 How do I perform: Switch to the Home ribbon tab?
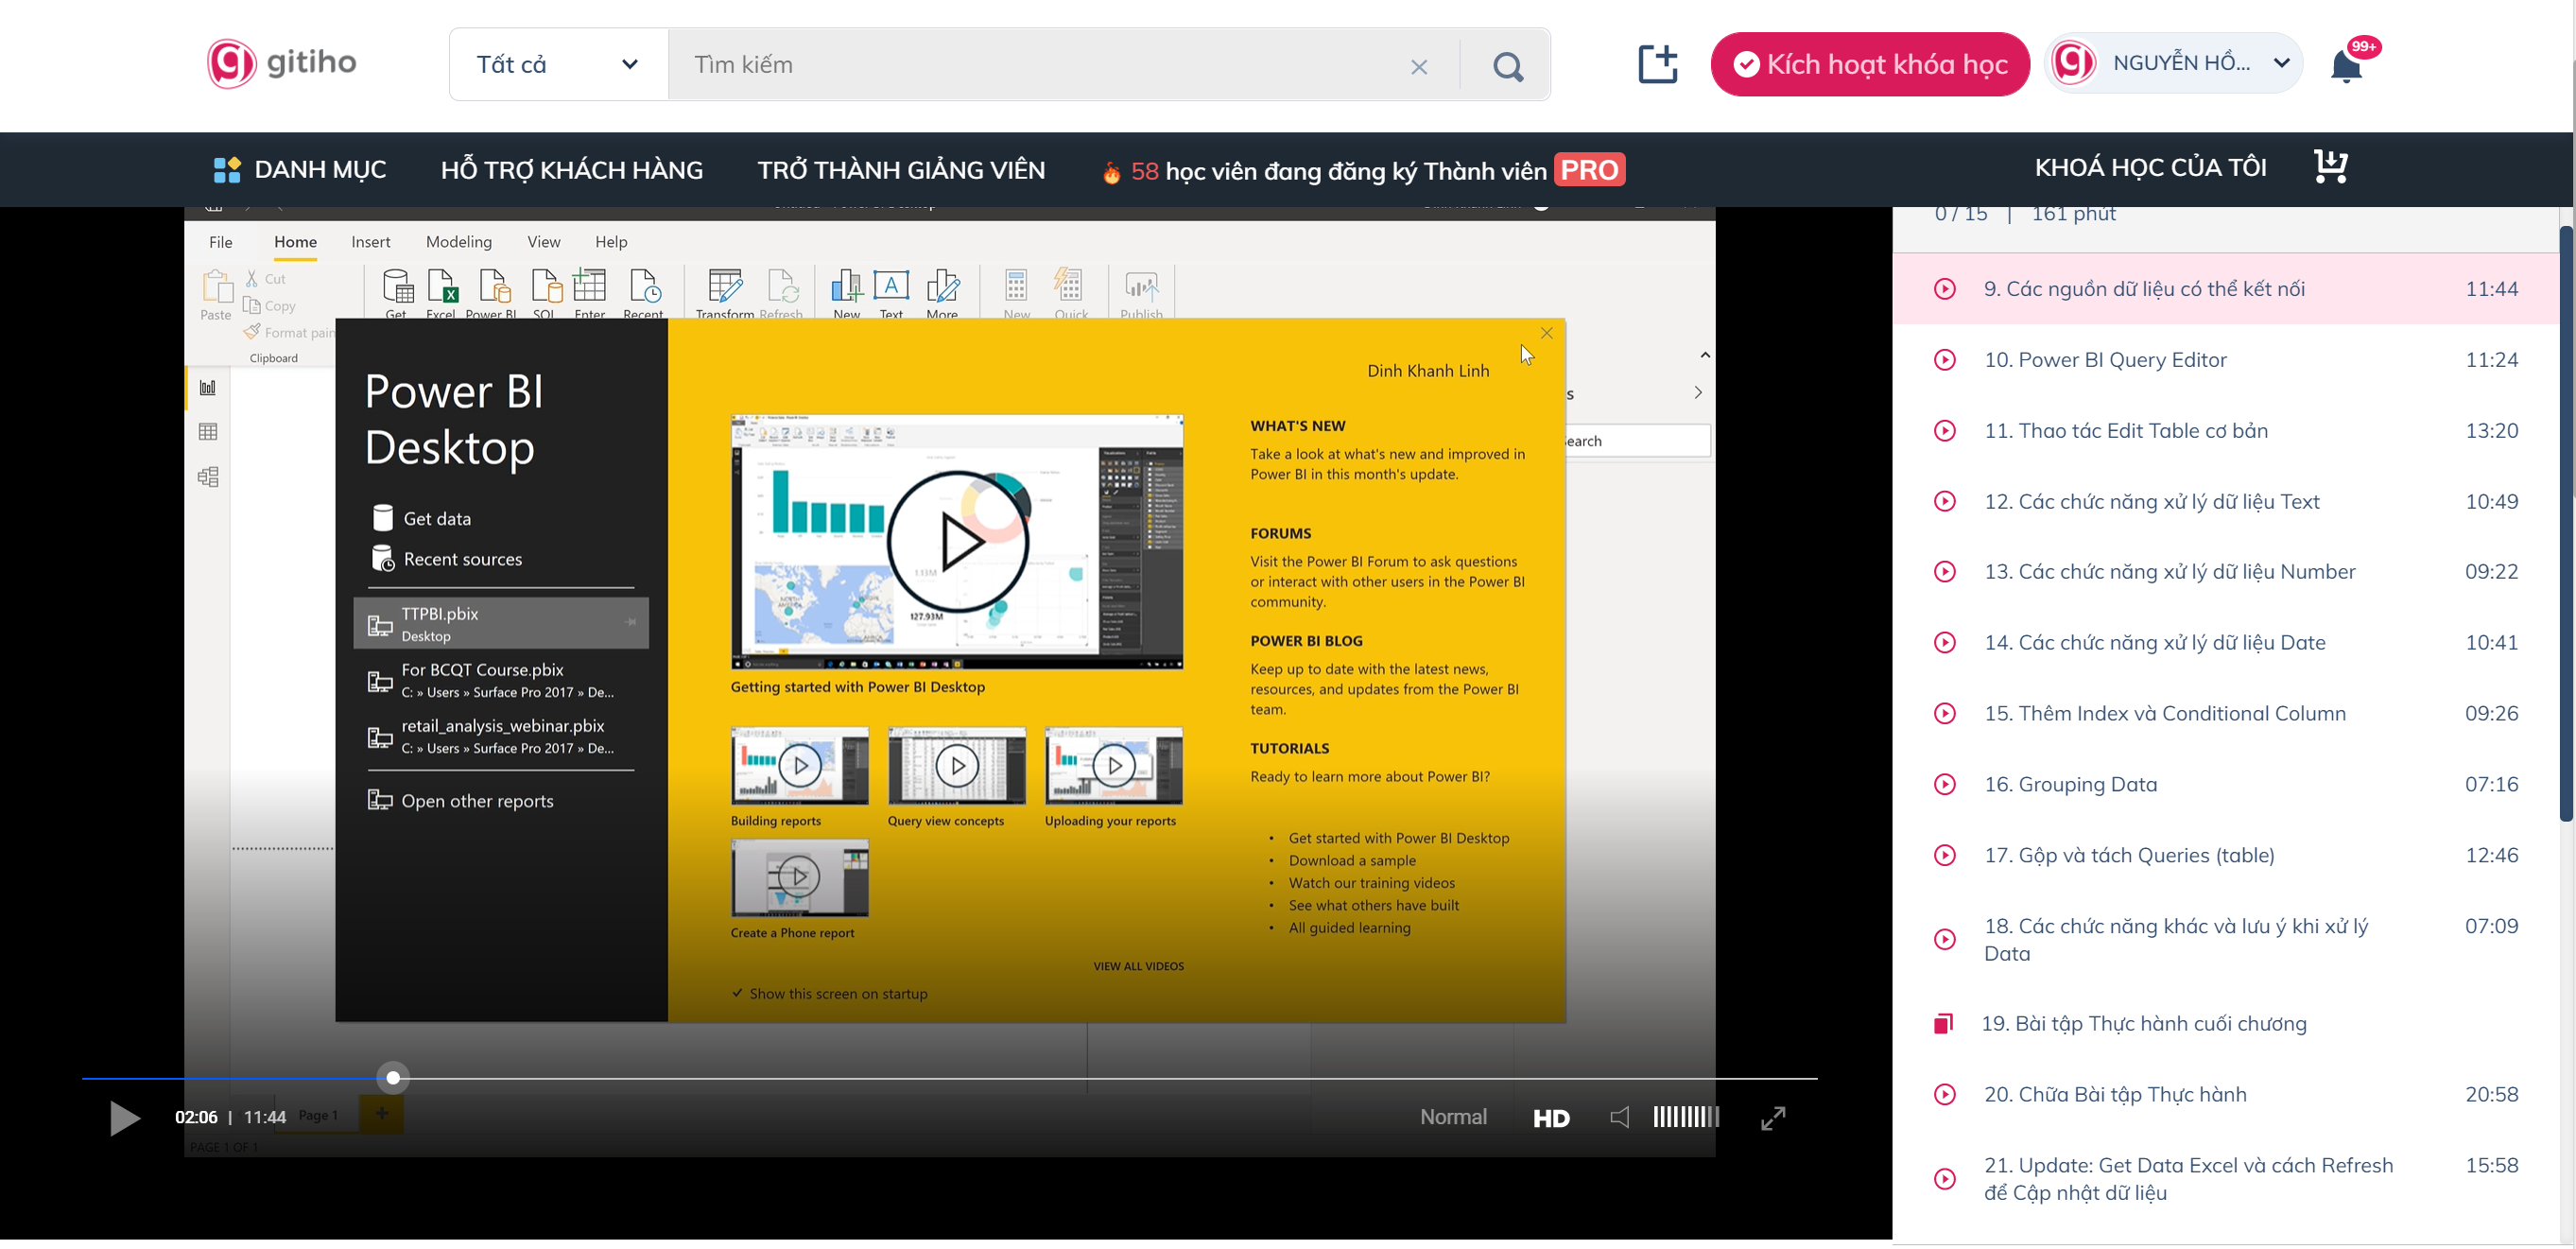(295, 242)
